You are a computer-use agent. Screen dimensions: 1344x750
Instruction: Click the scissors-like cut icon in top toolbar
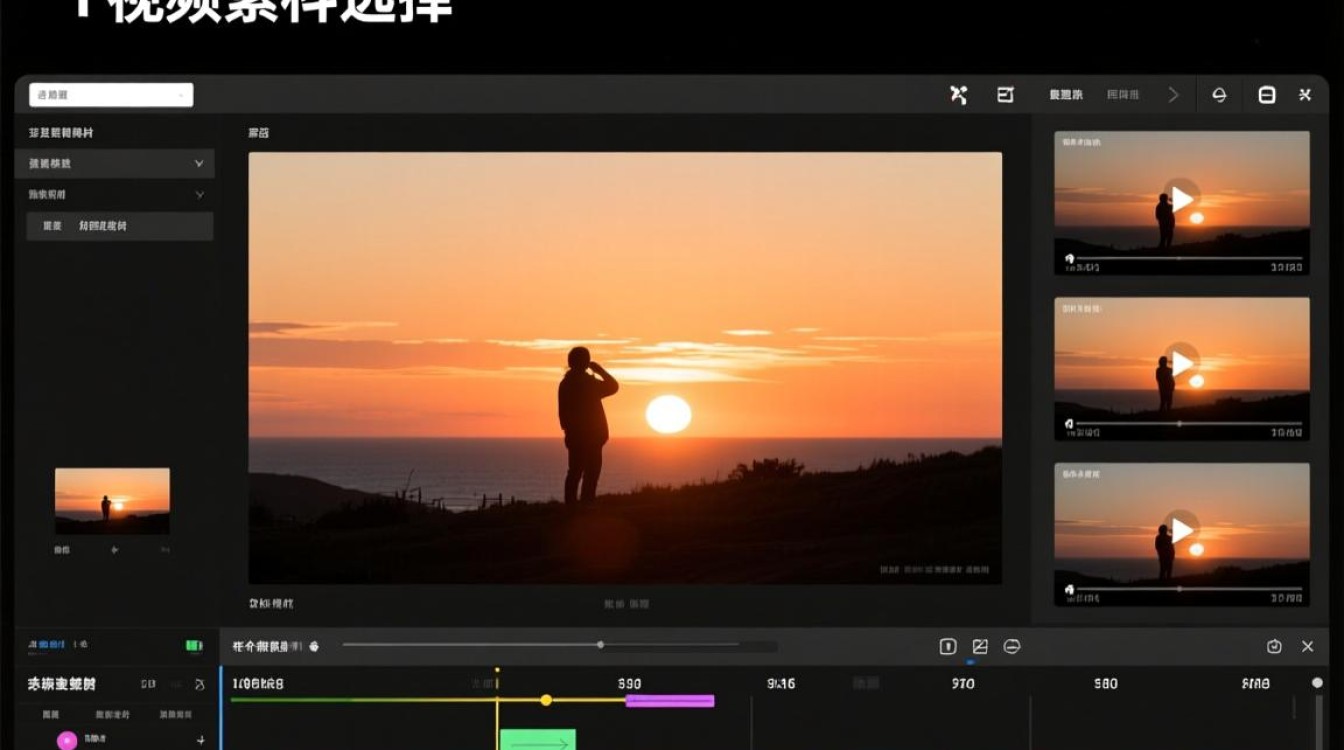pos(958,95)
